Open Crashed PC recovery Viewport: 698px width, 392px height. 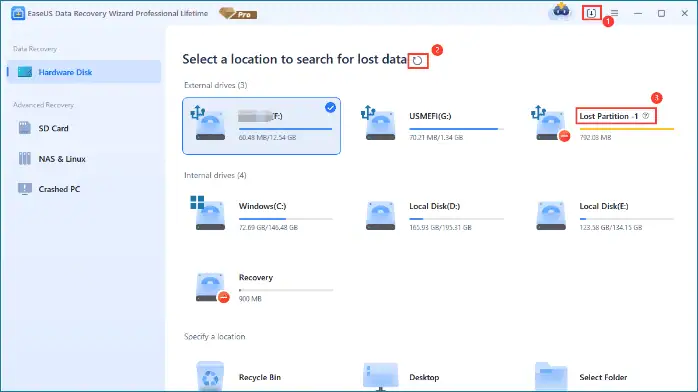pyautogui.click(x=59, y=189)
